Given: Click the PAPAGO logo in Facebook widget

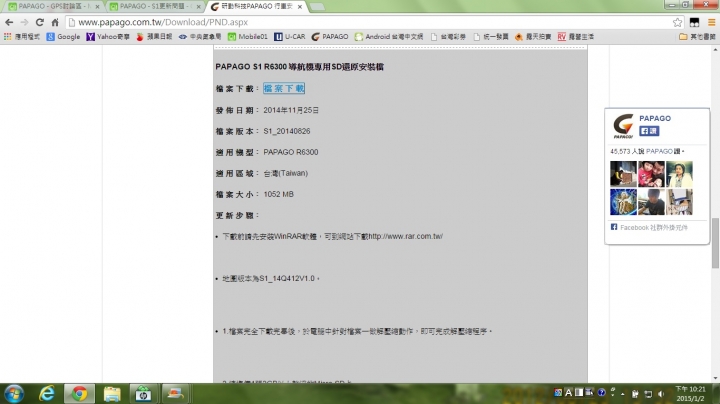Looking at the screenshot, I should point(623,126).
